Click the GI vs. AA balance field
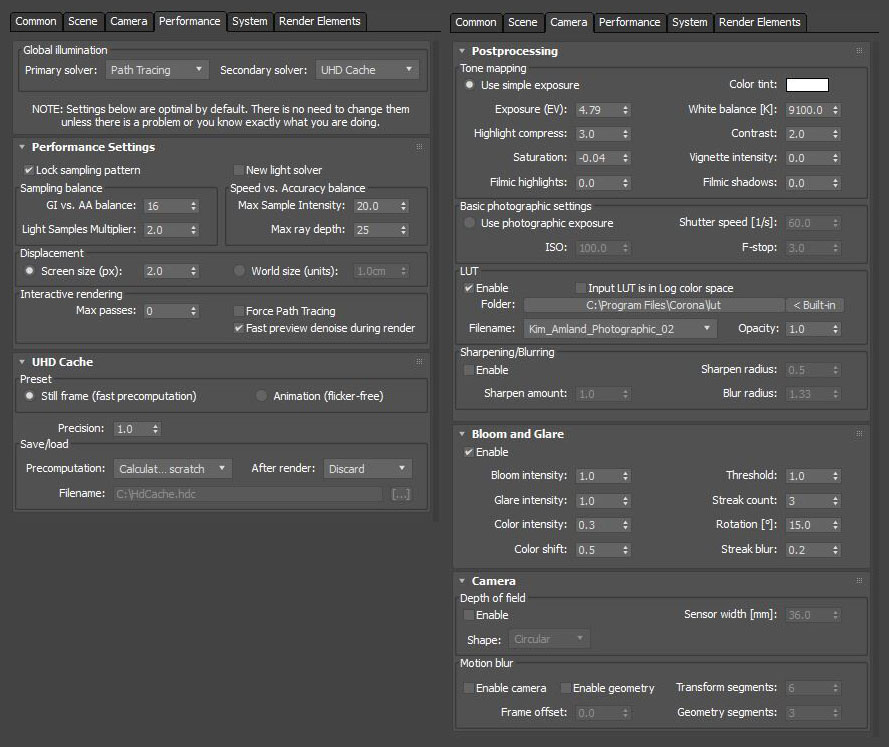Image resolution: width=889 pixels, height=747 pixels. click(167, 206)
